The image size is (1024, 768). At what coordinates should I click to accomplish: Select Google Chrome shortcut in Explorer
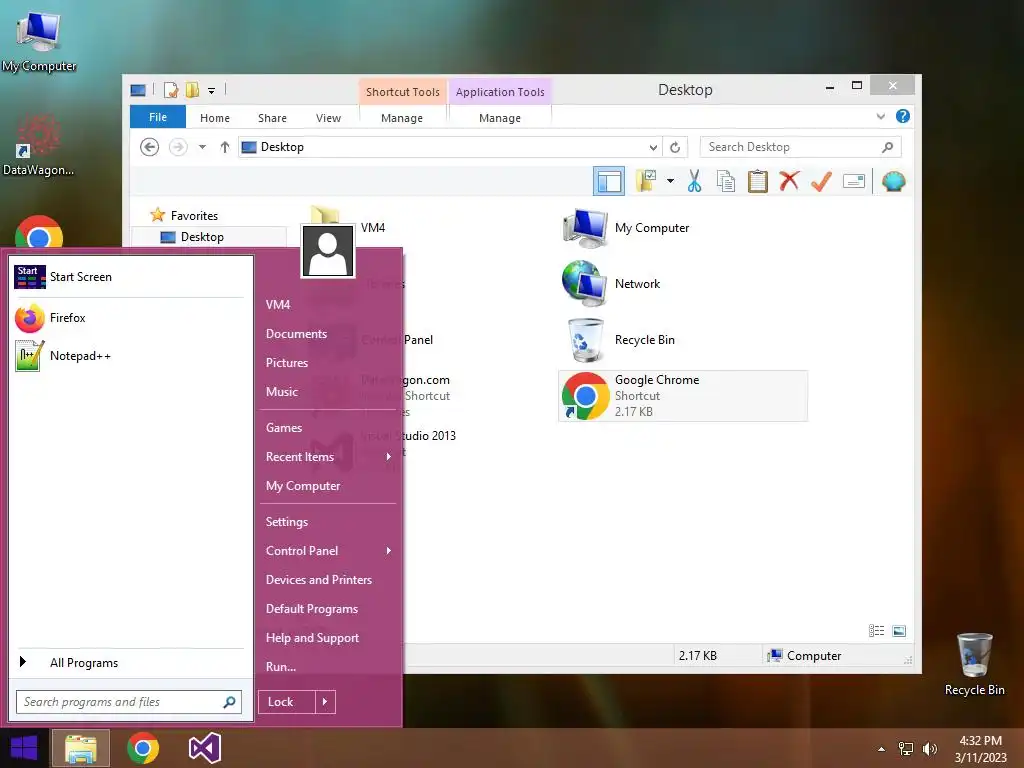(x=683, y=396)
